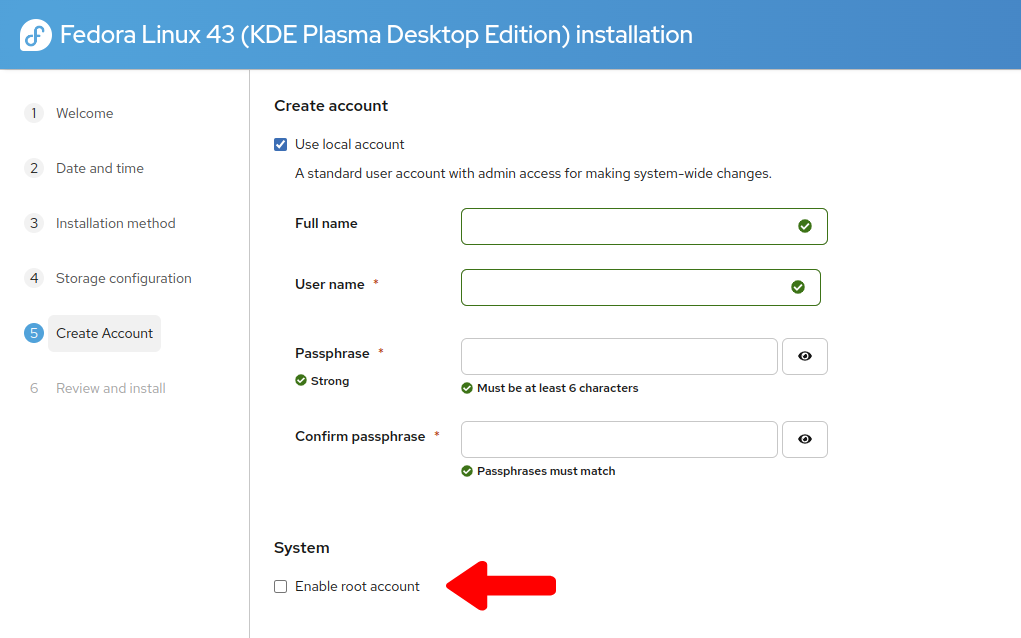Image resolution: width=1021 pixels, height=638 pixels.
Task: Click the Fedora logo icon
Action: click(x=36, y=36)
